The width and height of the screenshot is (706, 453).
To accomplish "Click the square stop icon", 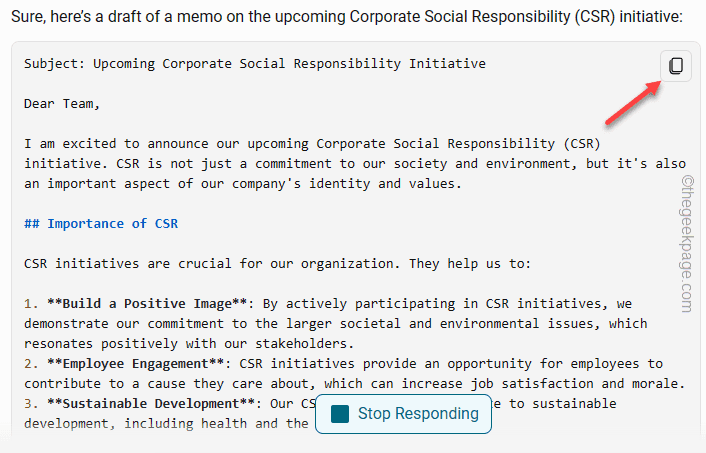I will tap(340, 414).
